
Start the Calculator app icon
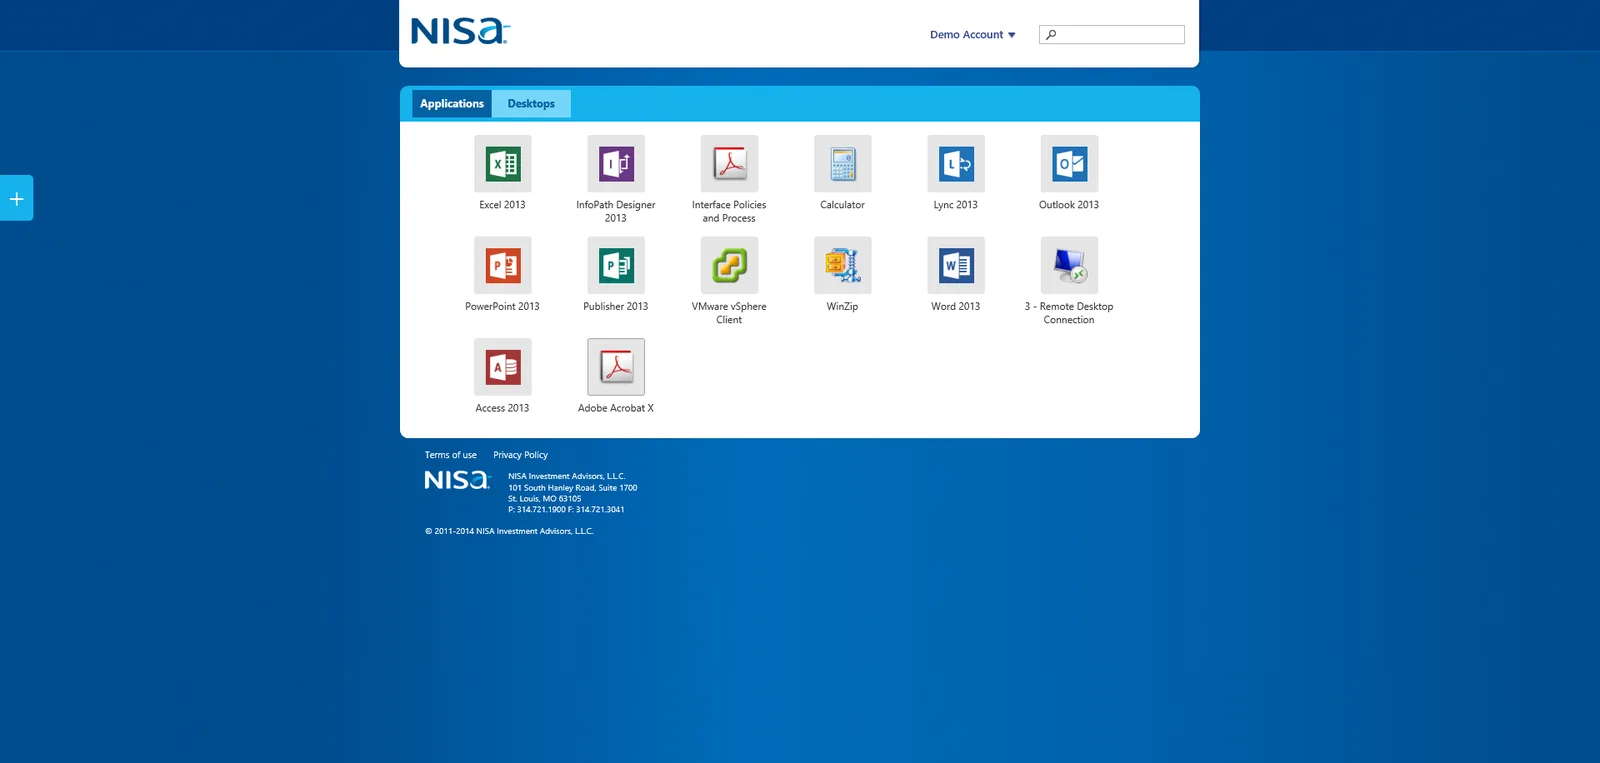843,164
